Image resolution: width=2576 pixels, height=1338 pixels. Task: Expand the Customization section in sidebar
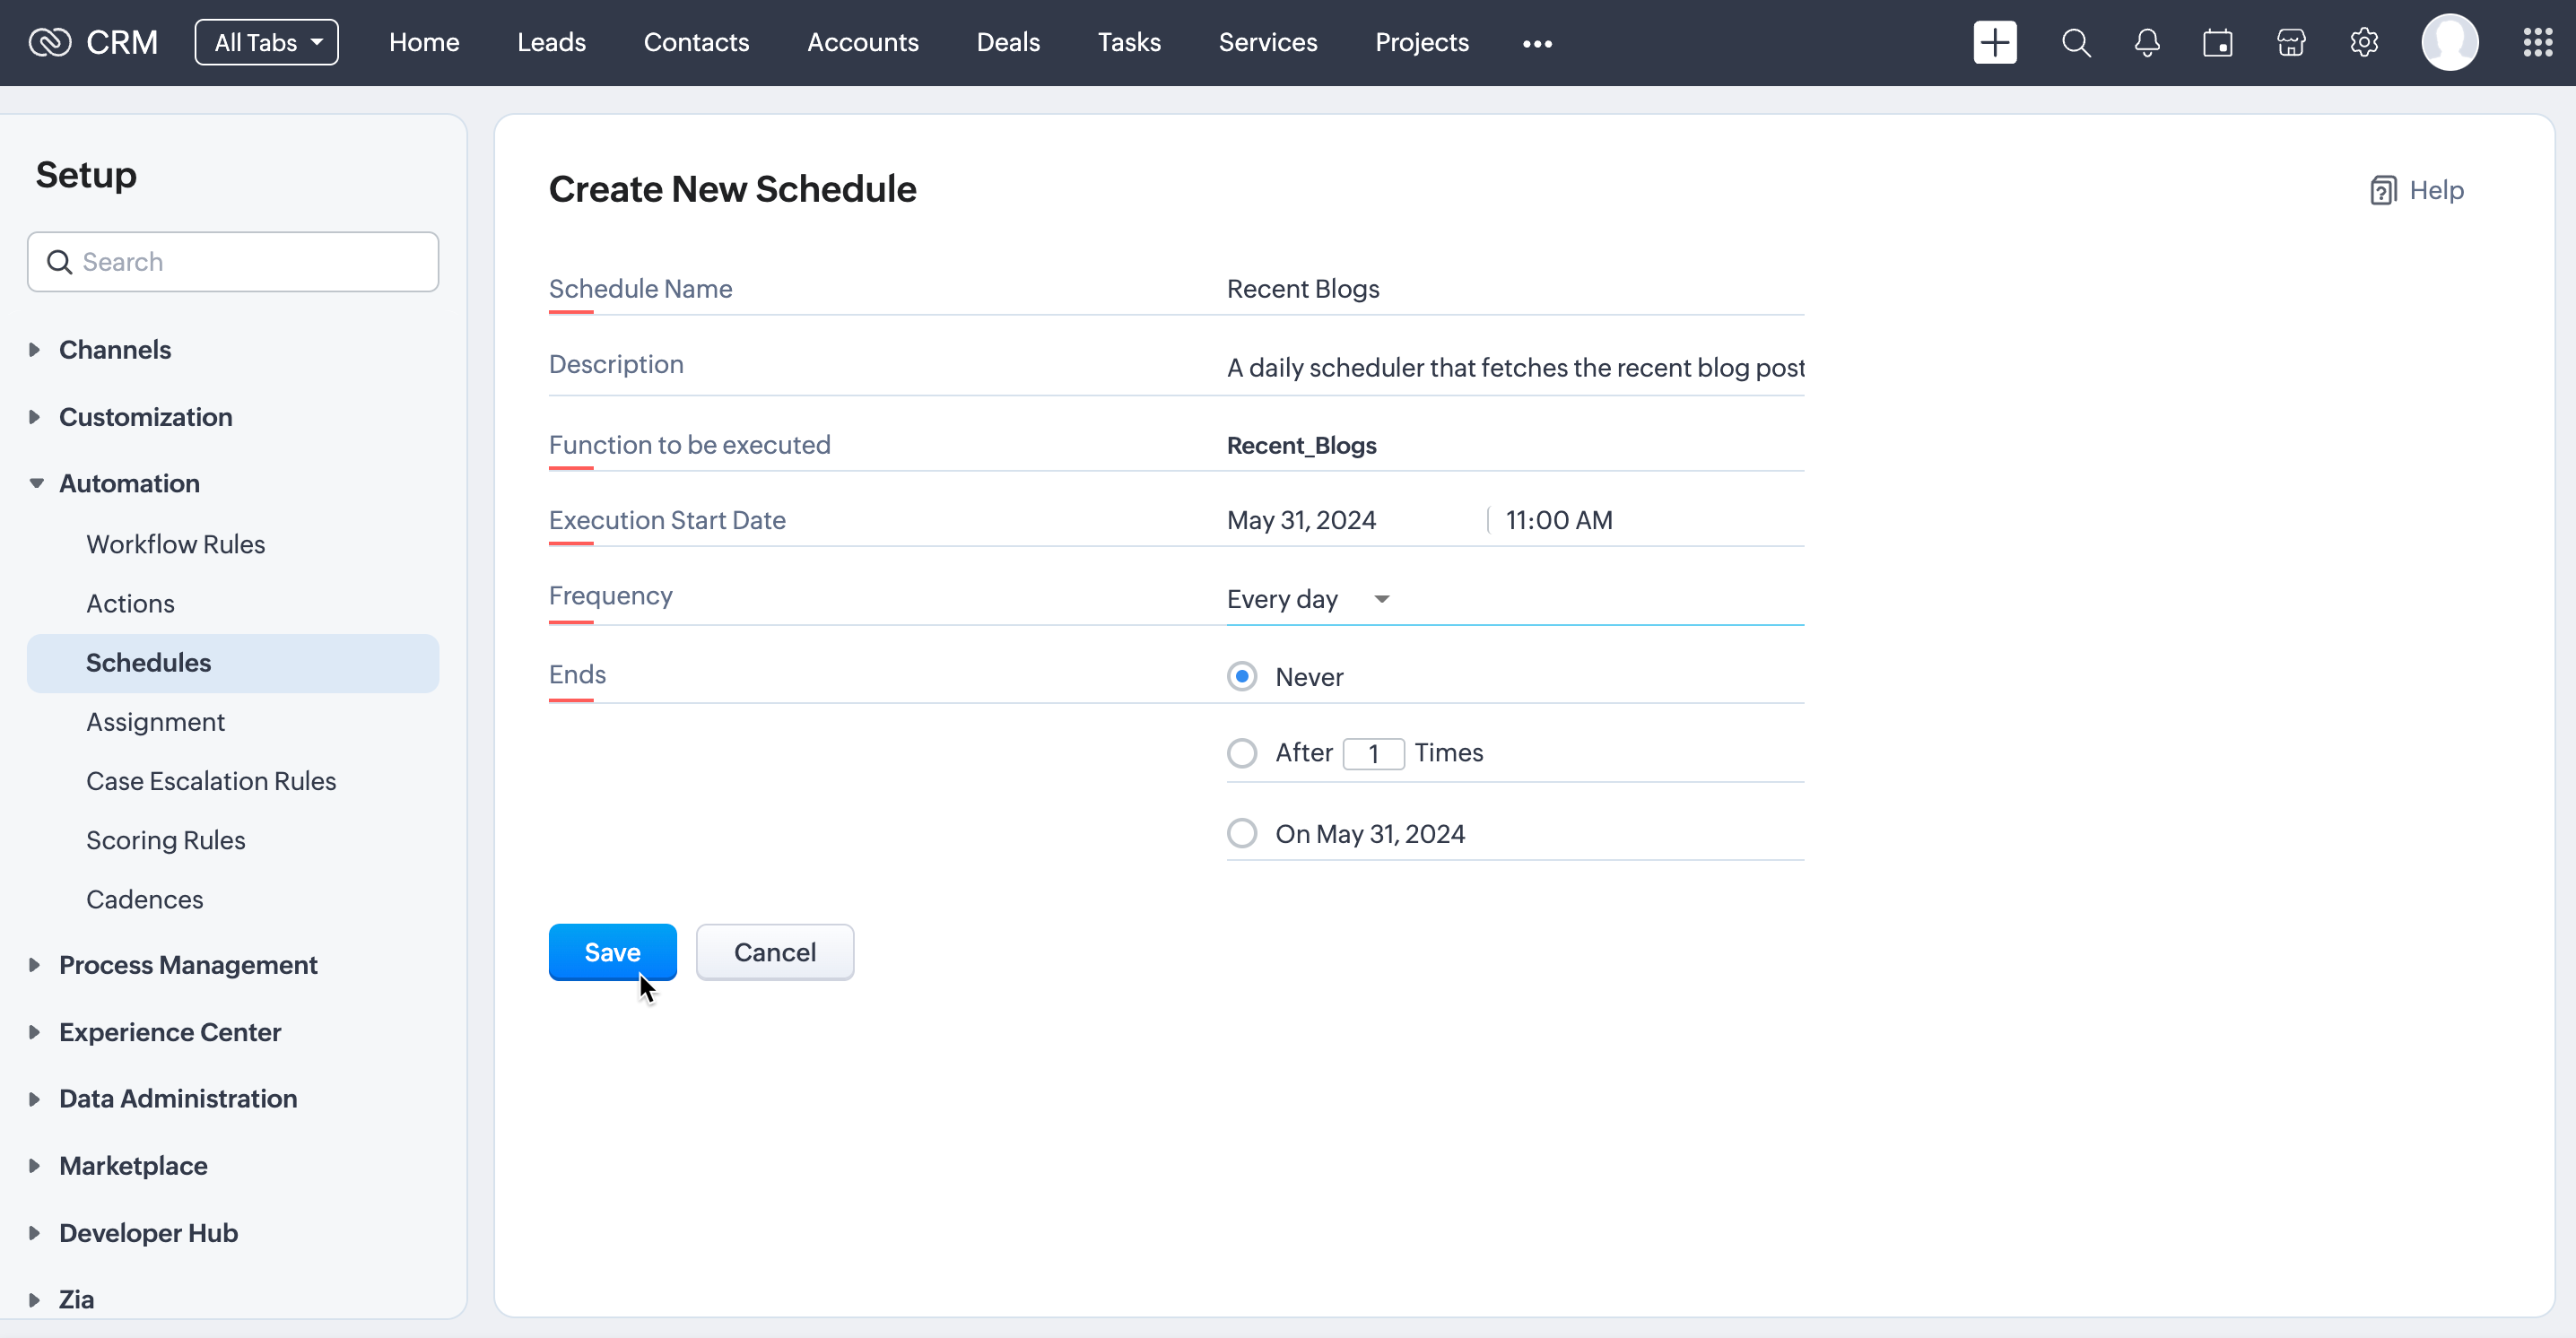145,417
